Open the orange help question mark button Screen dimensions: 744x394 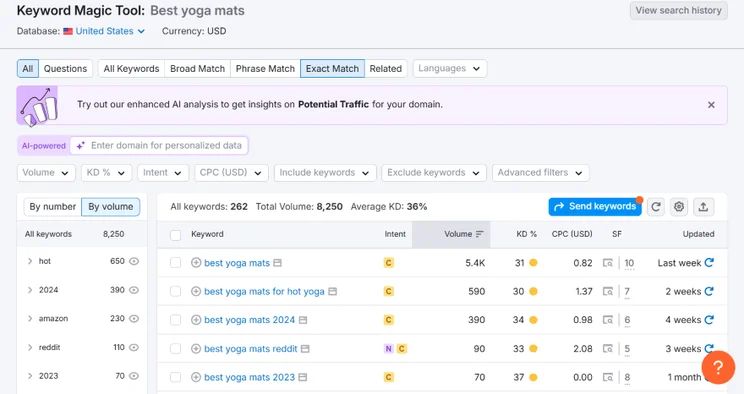pyautogui.click(x=718, y=367)
